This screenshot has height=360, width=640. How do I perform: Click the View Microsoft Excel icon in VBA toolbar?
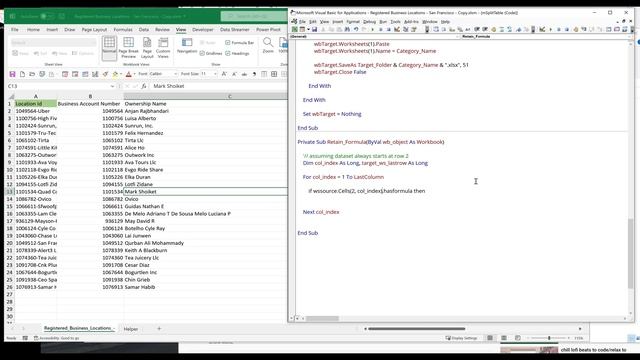point(294,29)
